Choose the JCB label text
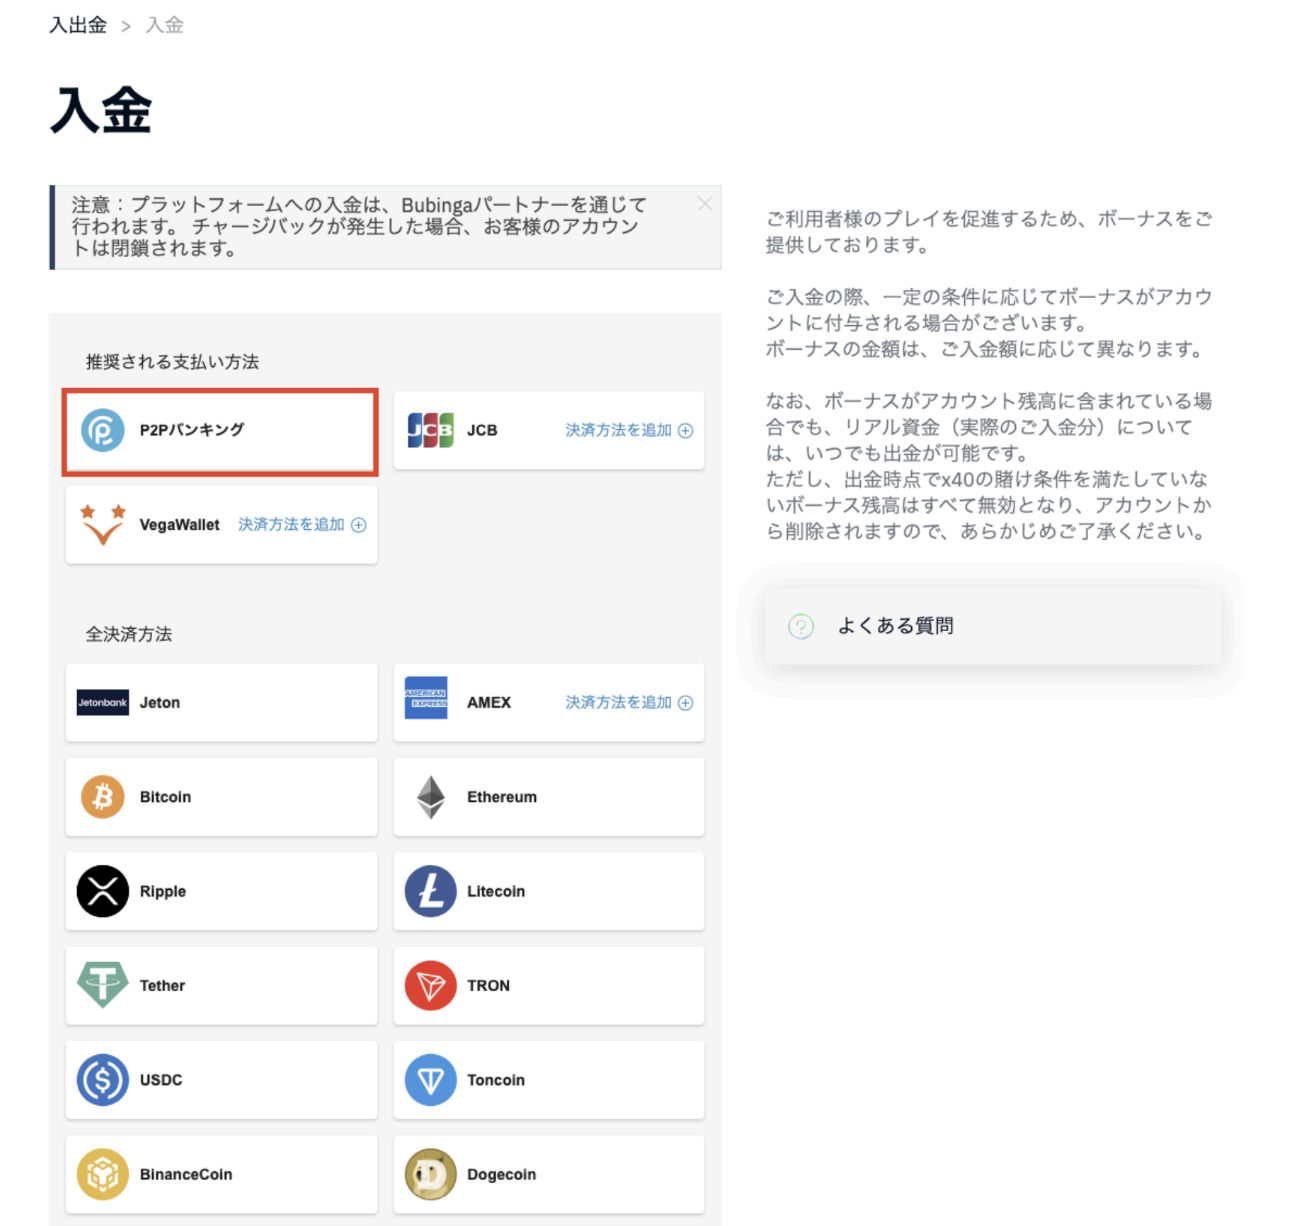This screenshot has width=1306, height=1226. (x=482, y=430)
